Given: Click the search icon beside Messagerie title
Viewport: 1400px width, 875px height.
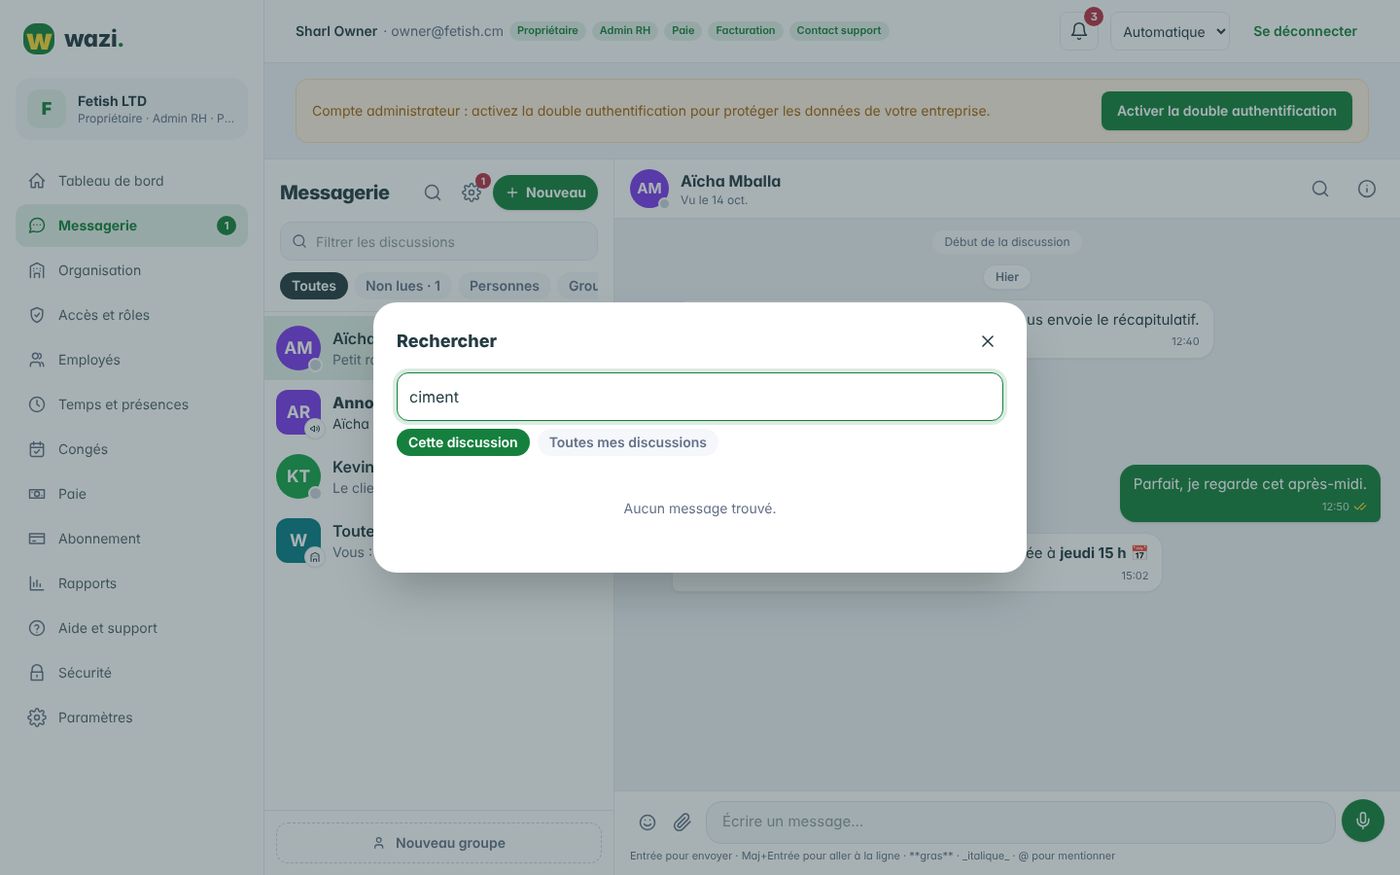Looking at the screenshot, I should tap(432, 192).
